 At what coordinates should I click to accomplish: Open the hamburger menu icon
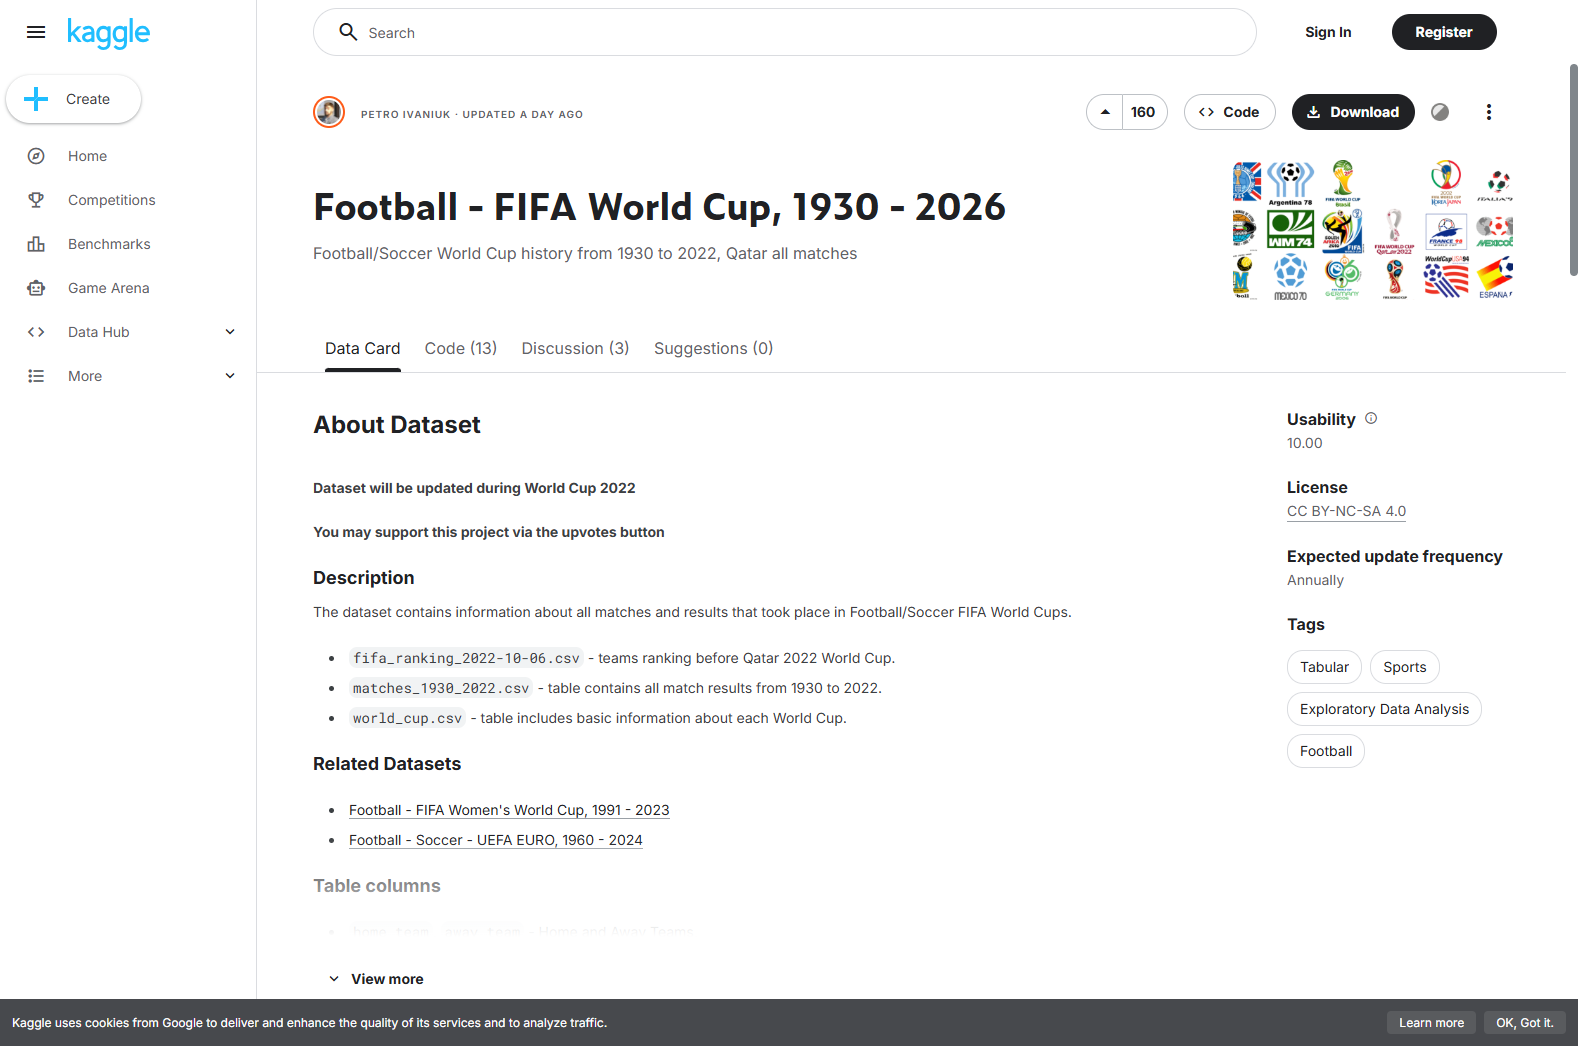coord(36,32)
